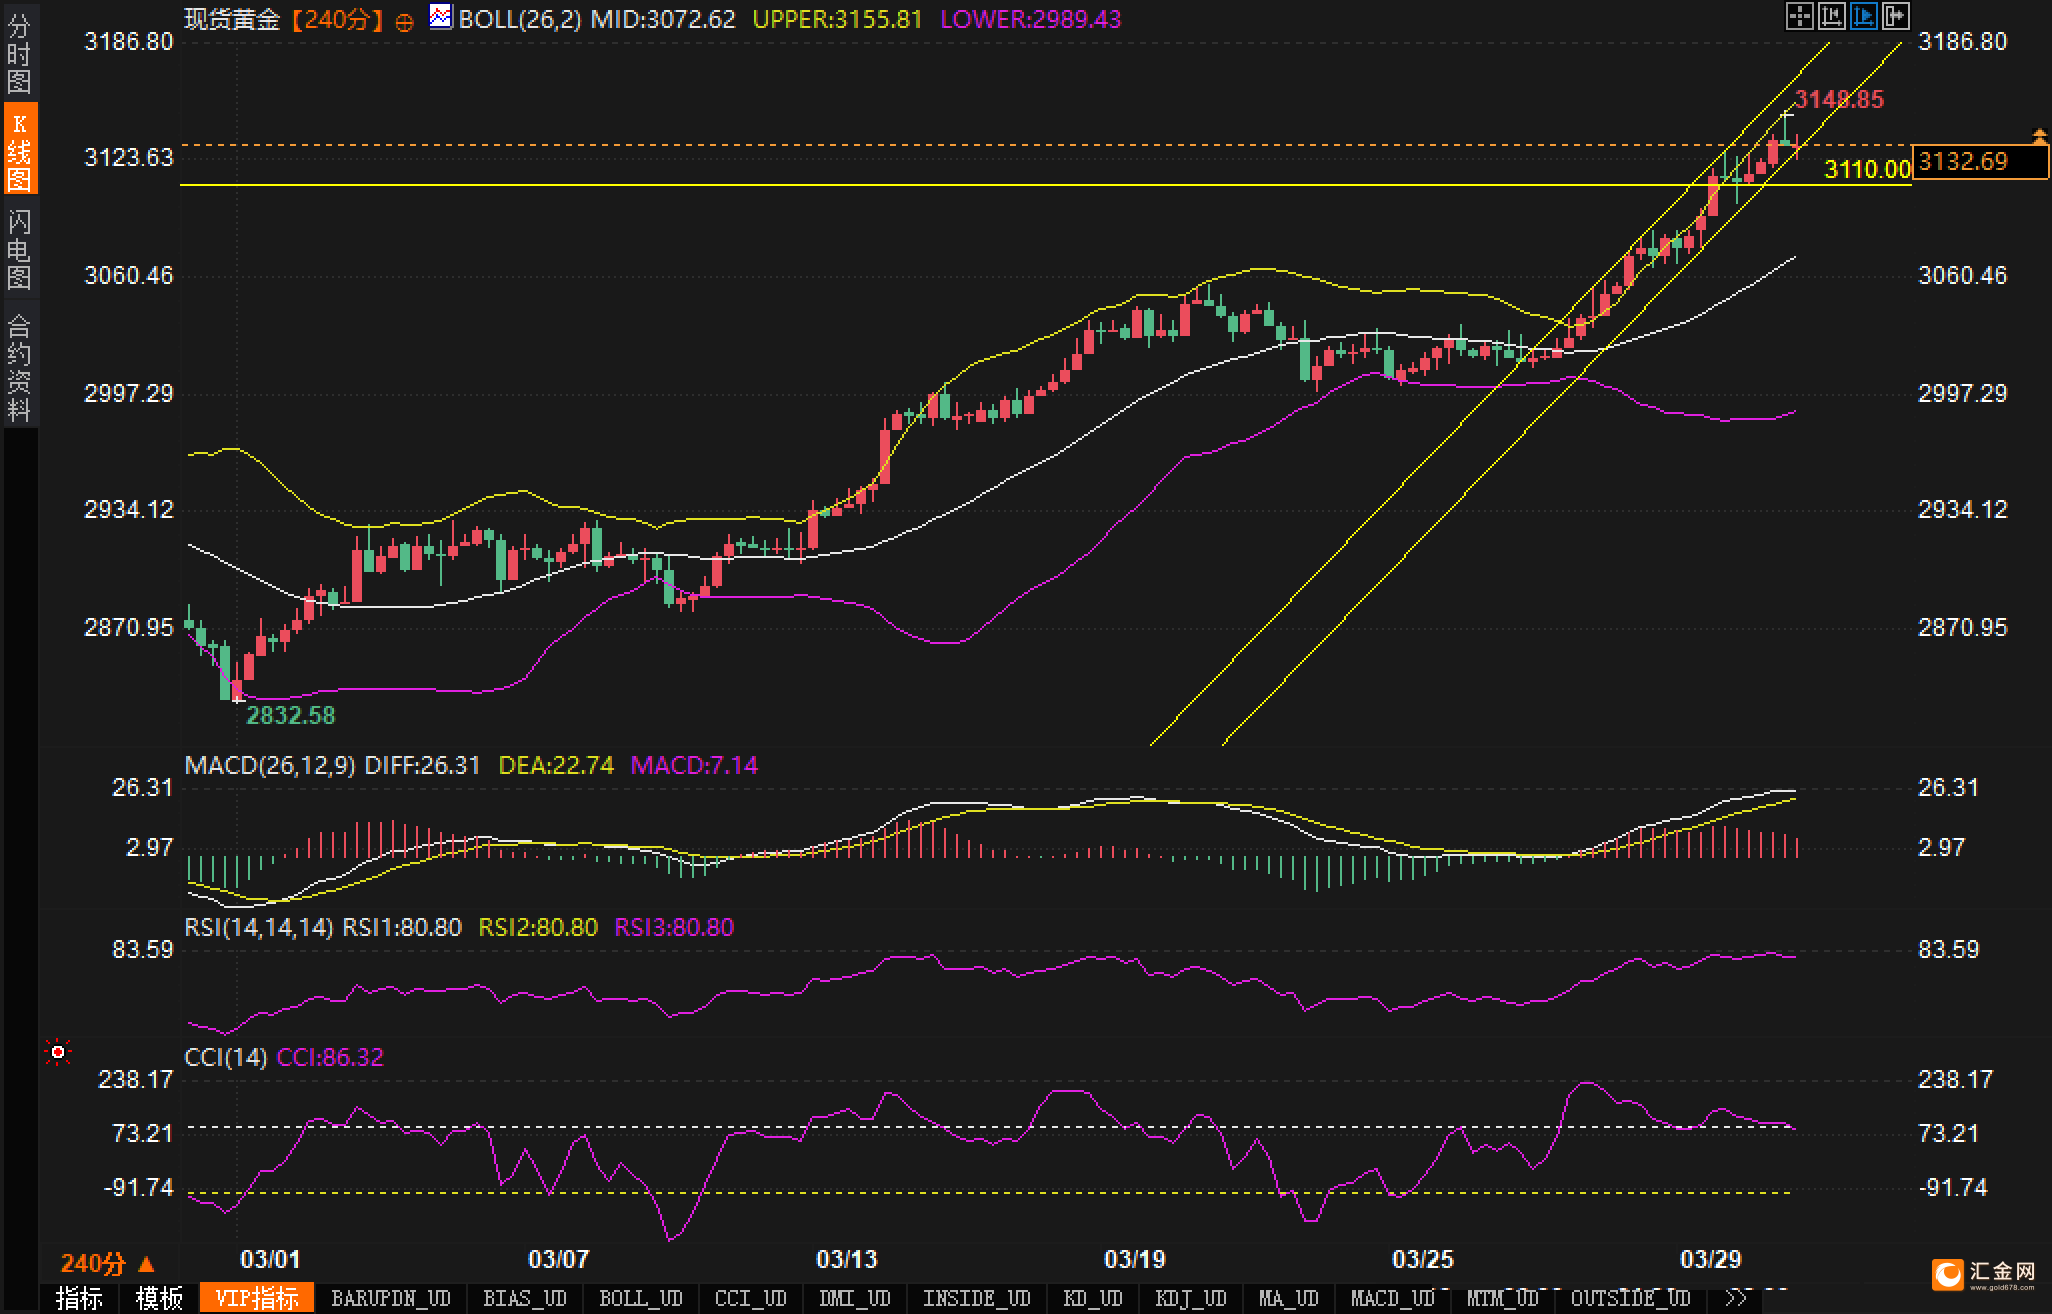Image resolution: width=2052 pixels, height=1314 pixels.
Task: Click the current price tag 3132.69
Action: click(x=1980, y=161)
